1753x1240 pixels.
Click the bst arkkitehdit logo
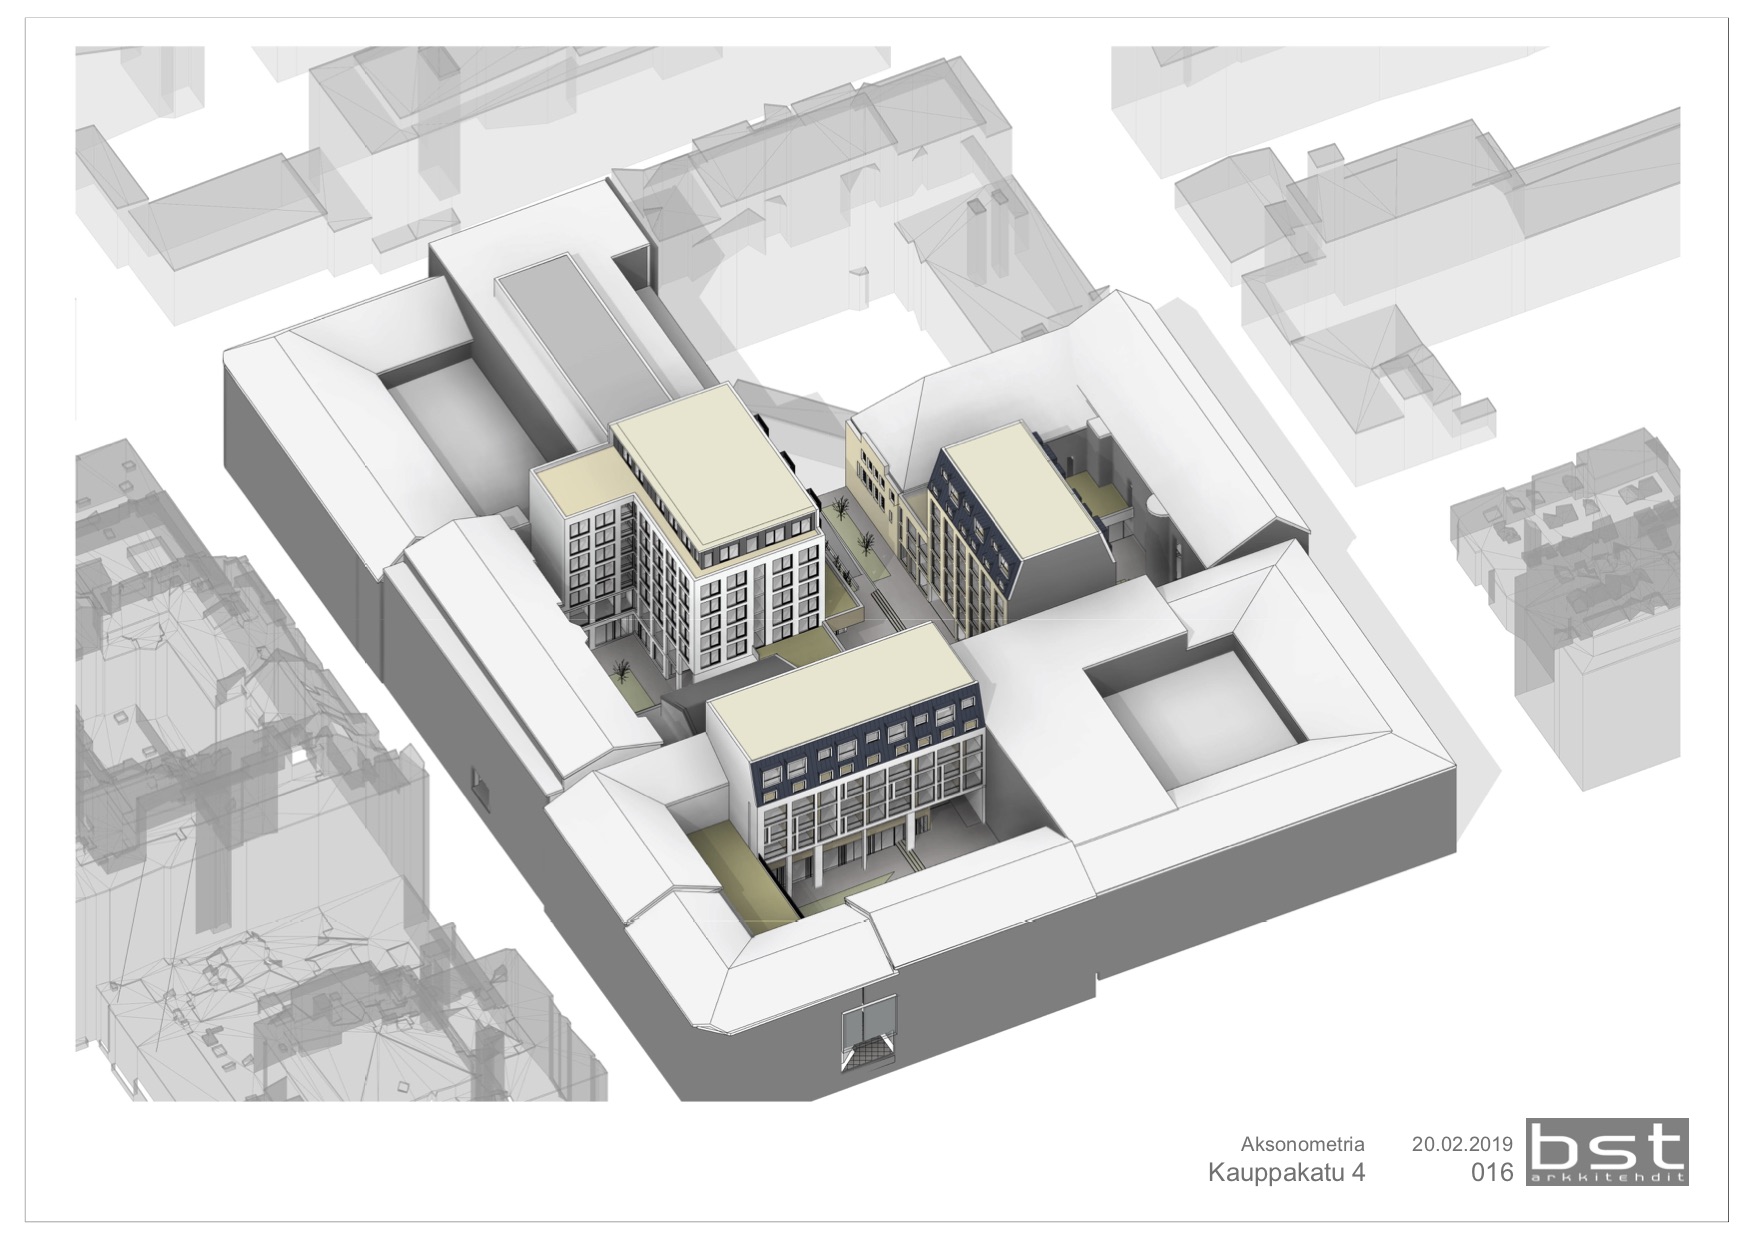coord(1606,1152)
